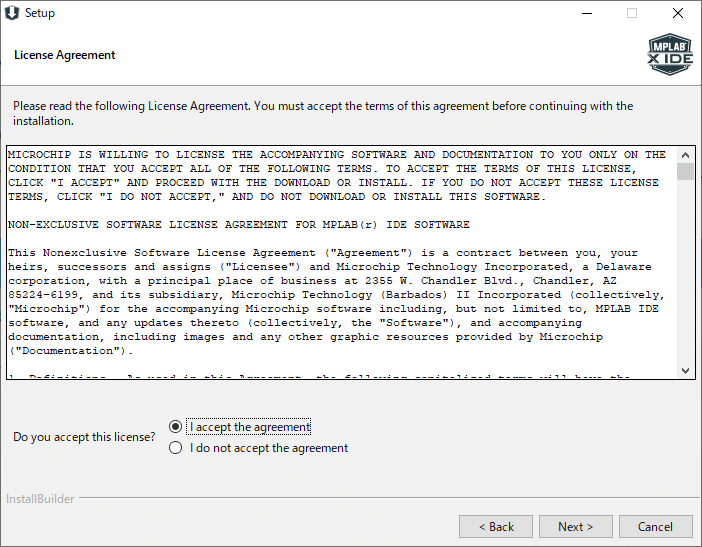Click the license scrollbar down arrow

tap(685, 371)
